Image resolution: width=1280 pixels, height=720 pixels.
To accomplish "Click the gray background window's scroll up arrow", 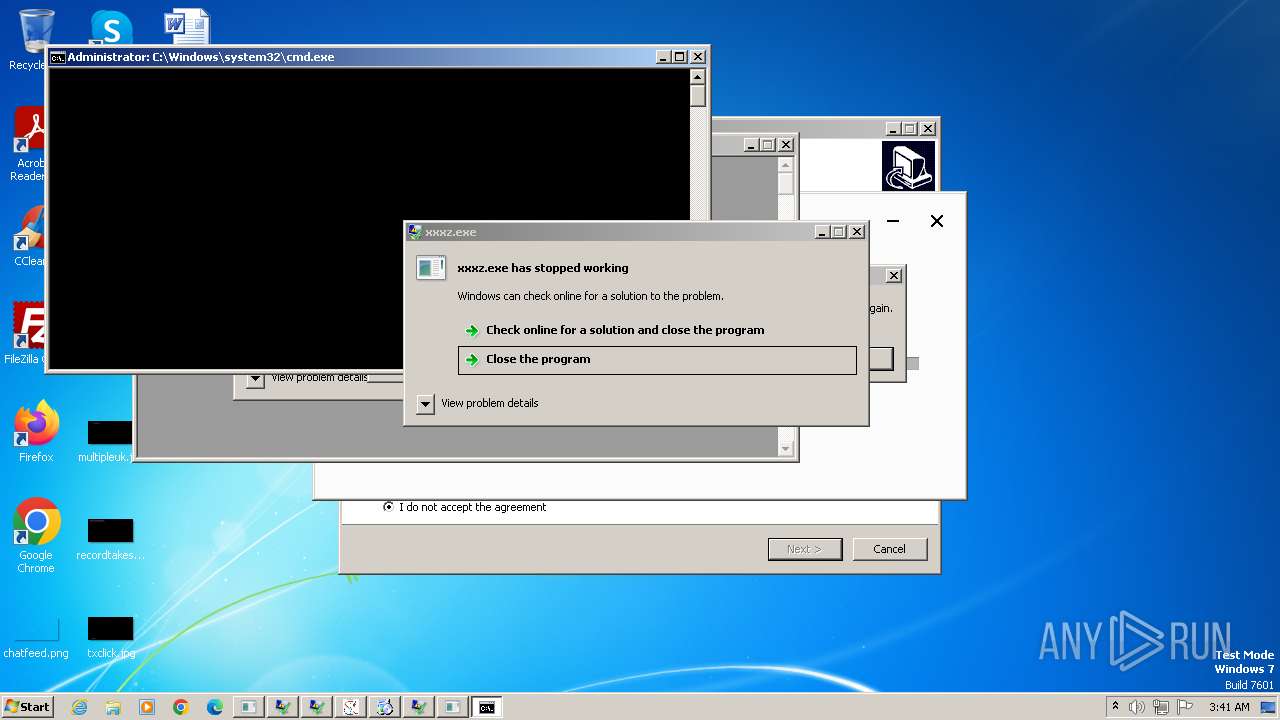I will point(786,165).
